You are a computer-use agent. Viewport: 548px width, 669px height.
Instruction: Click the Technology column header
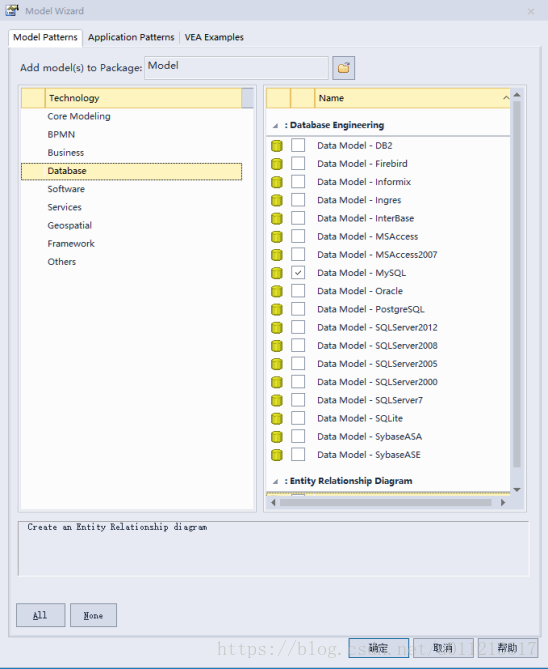[x=143, y=98]
